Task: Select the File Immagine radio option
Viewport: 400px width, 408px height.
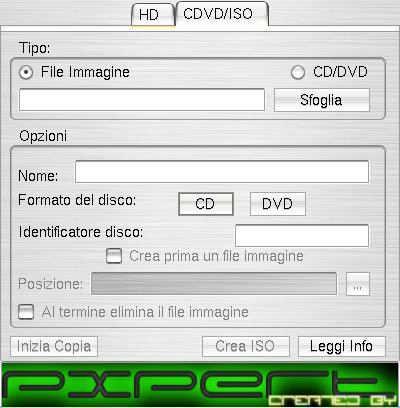Action: (26, 72)
